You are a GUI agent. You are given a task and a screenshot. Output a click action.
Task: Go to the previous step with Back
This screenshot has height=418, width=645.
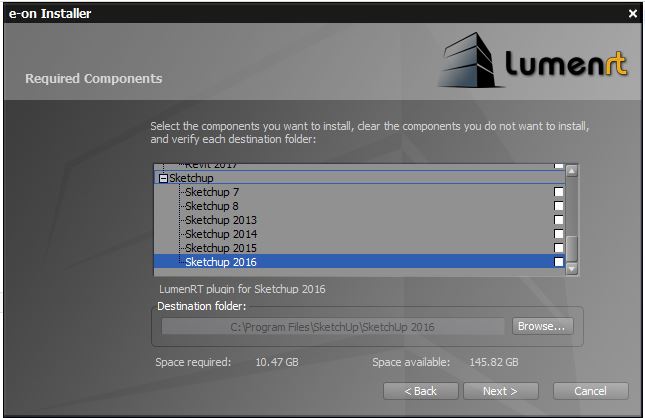pos(420,391)
